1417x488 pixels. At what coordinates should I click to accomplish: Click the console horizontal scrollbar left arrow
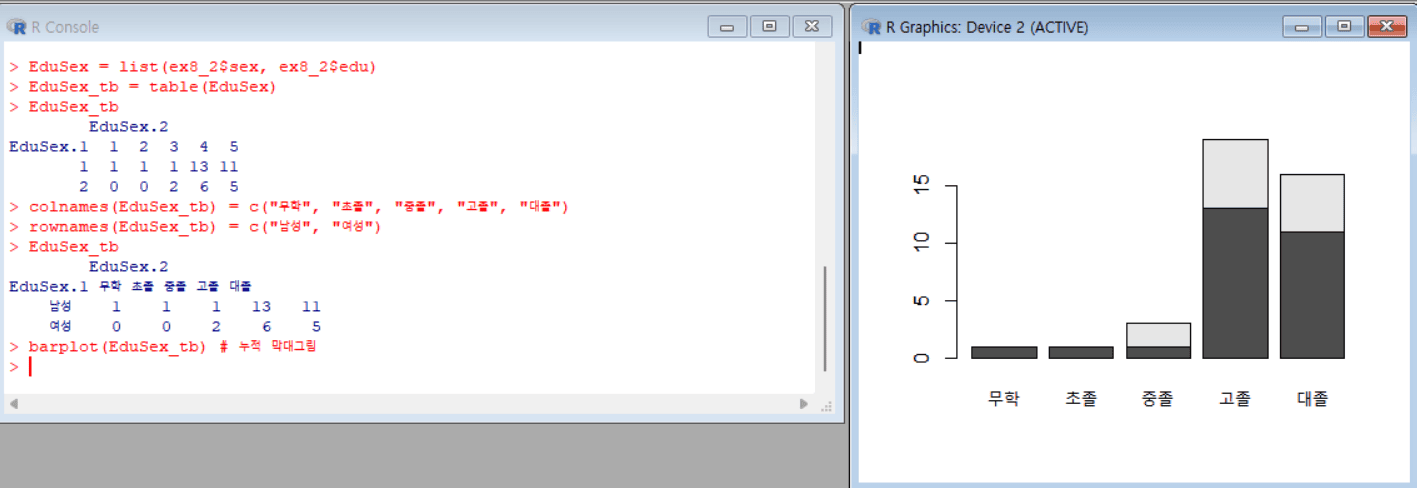pos(13,404)
